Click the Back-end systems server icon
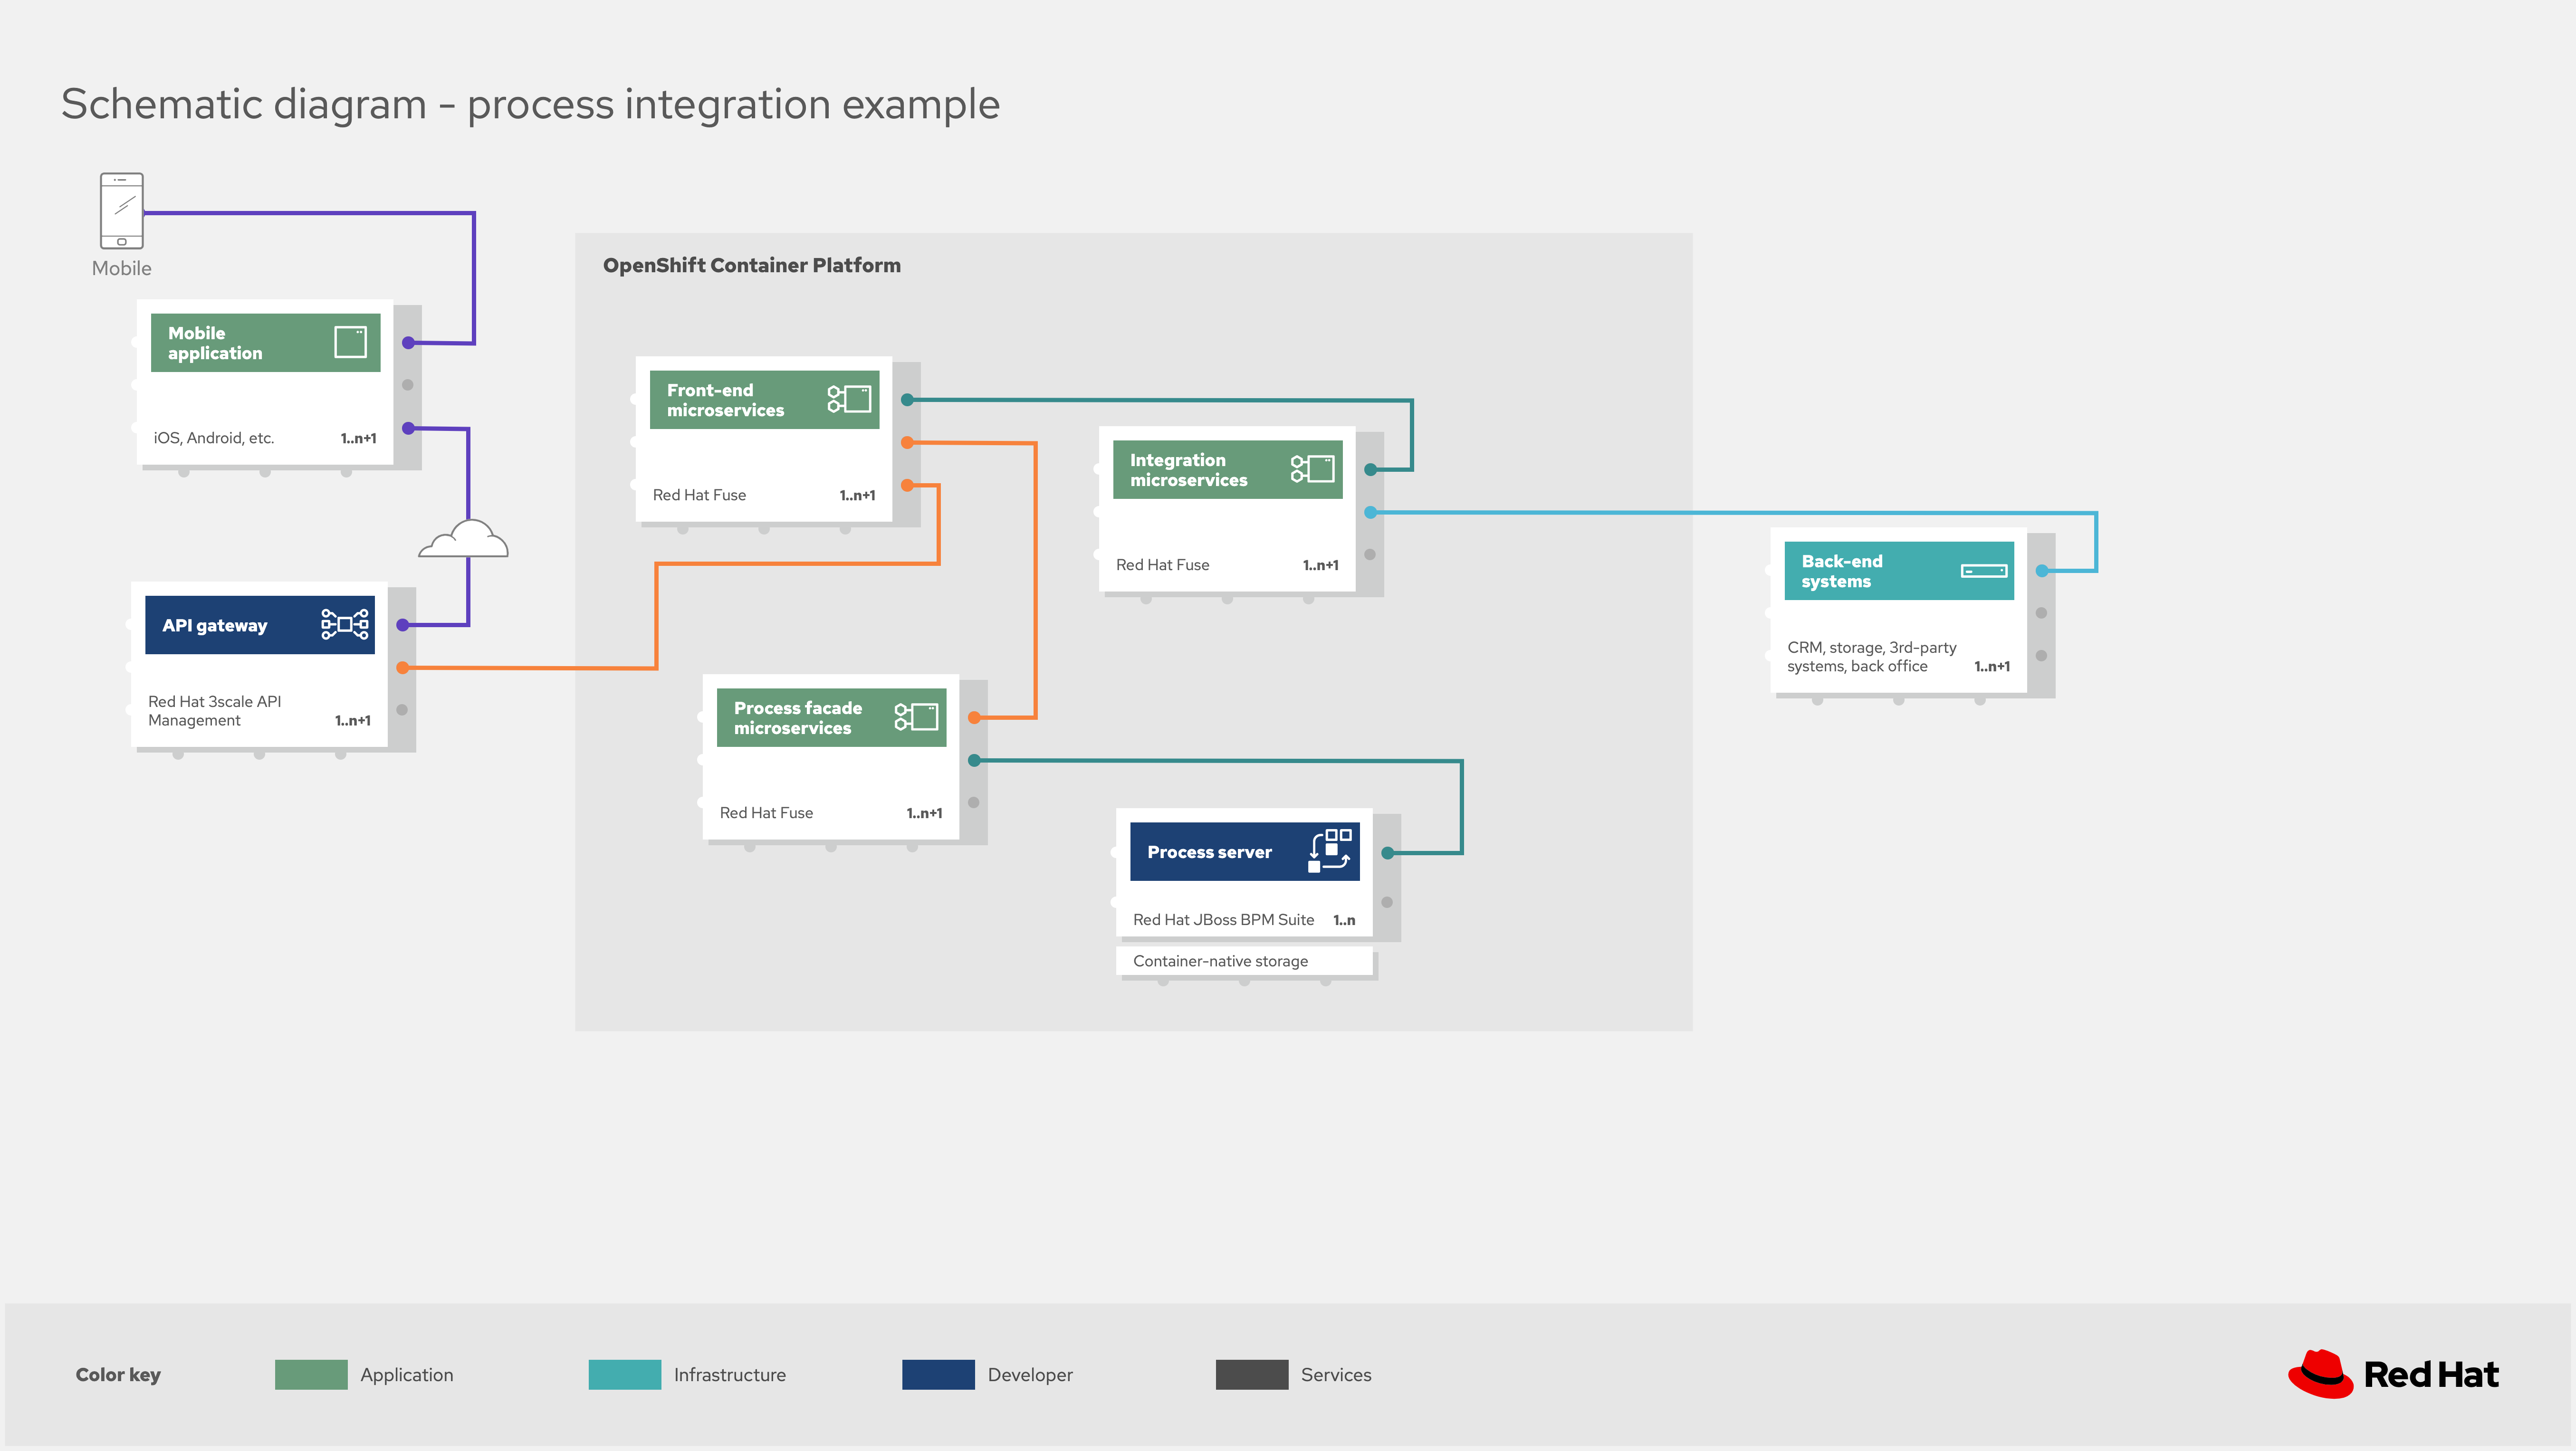 [1984, 571]
